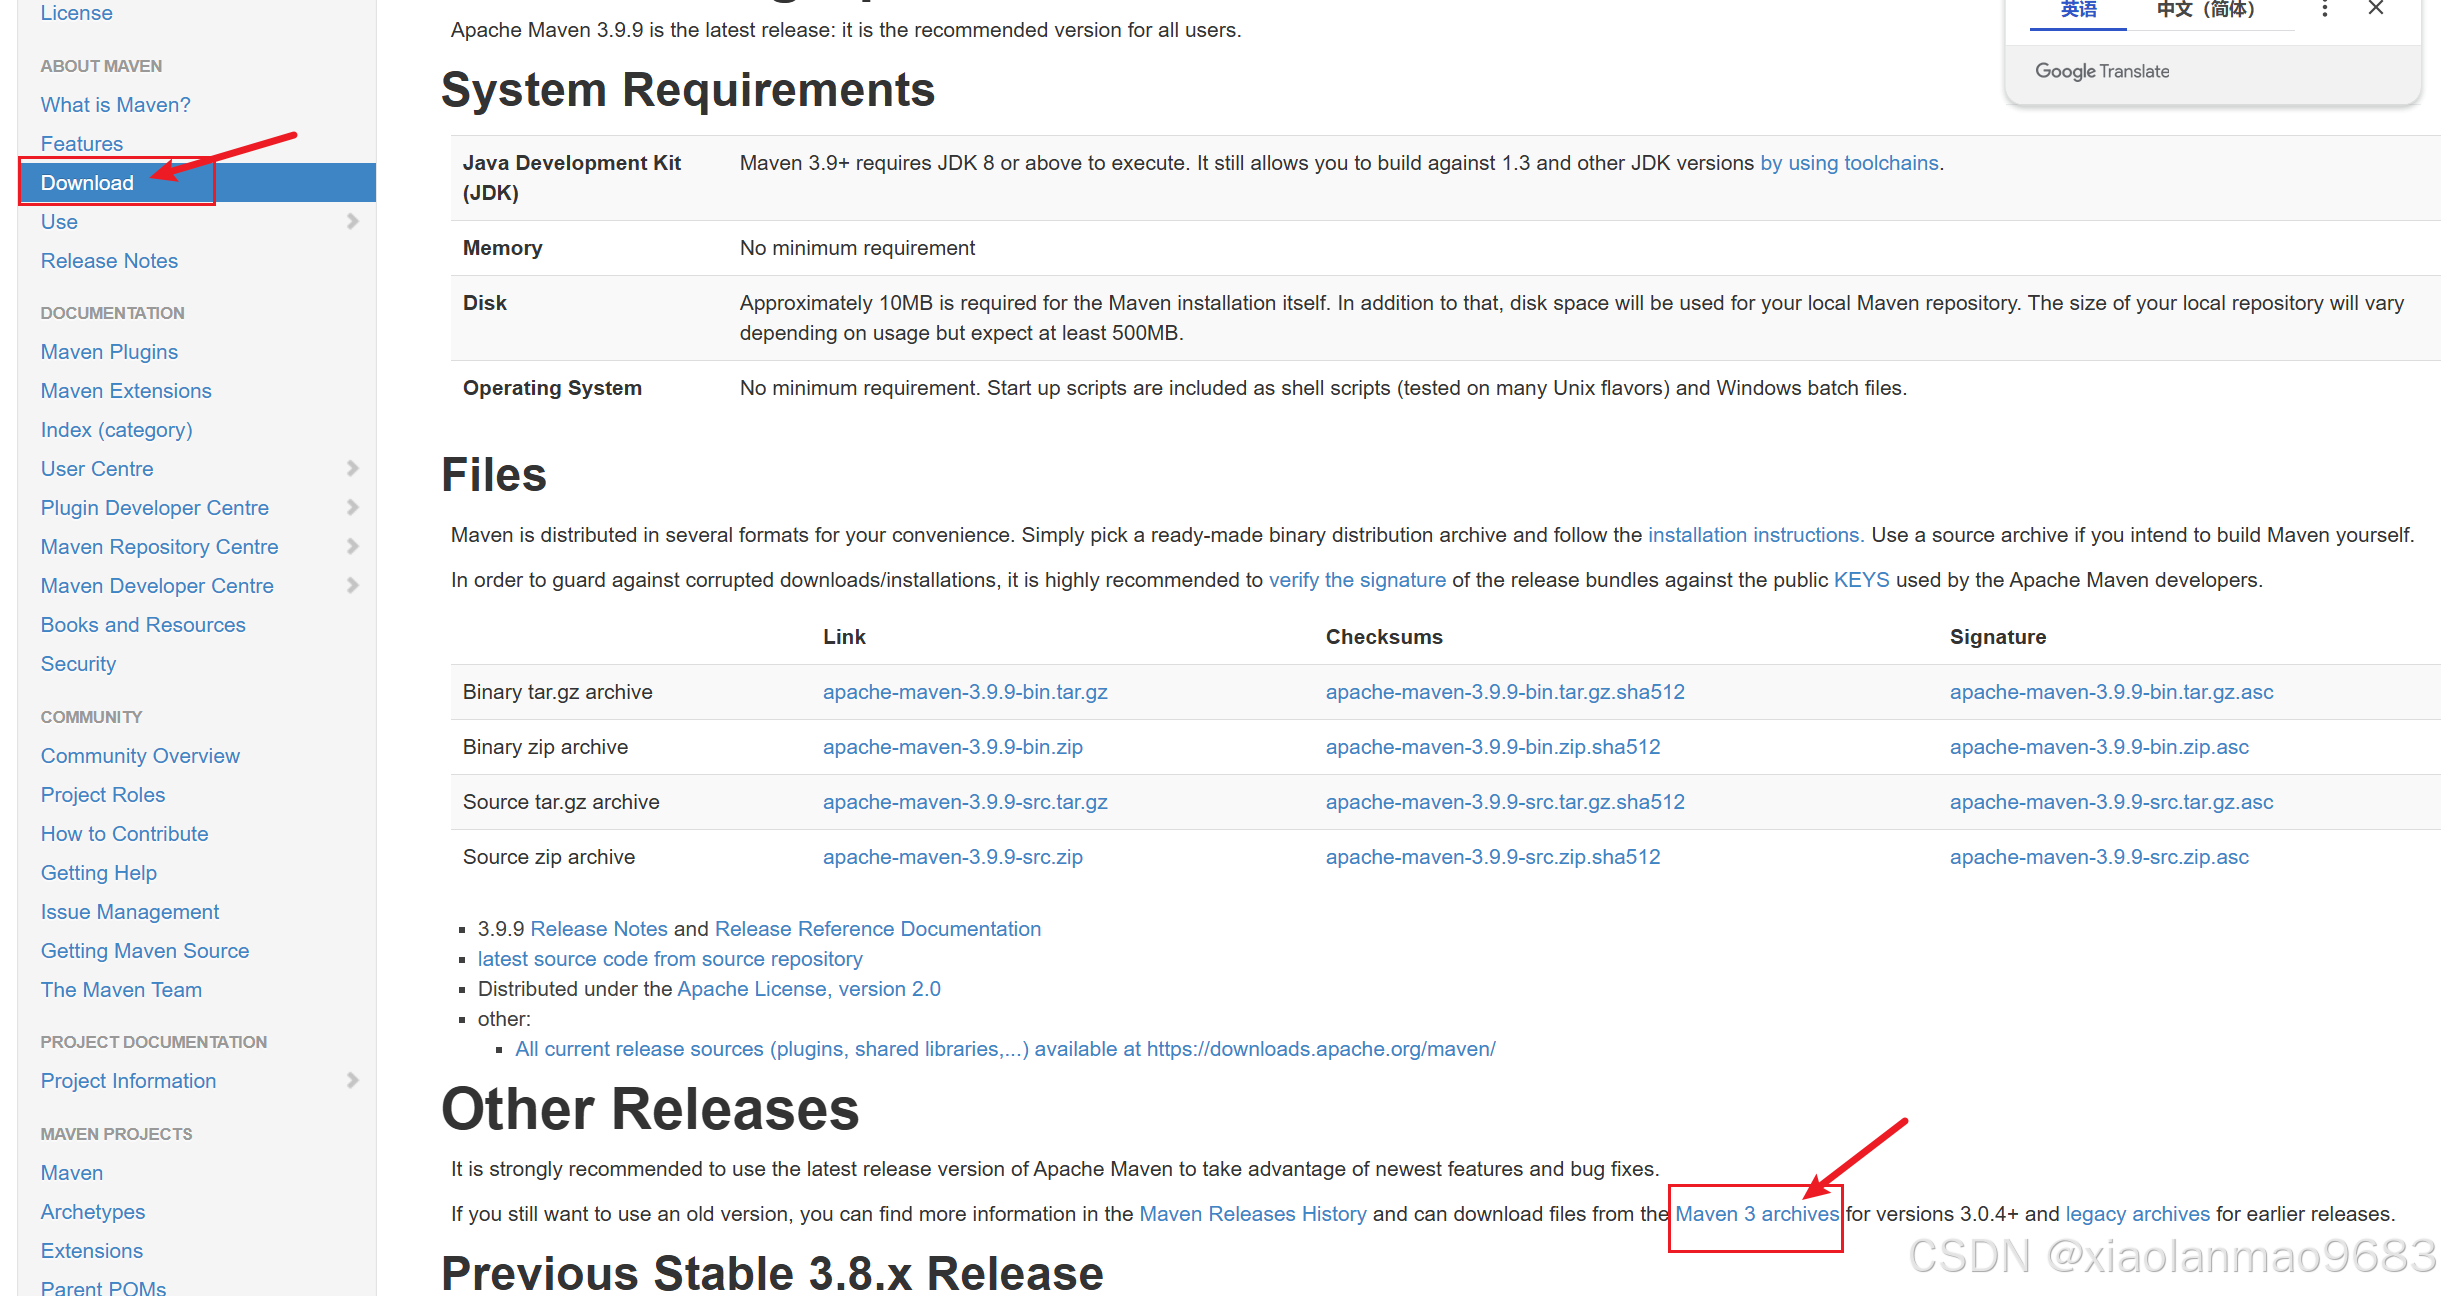Screen dimensions: 2441x1296
Task: Open latest source code repository link
Action: point(670,959)
